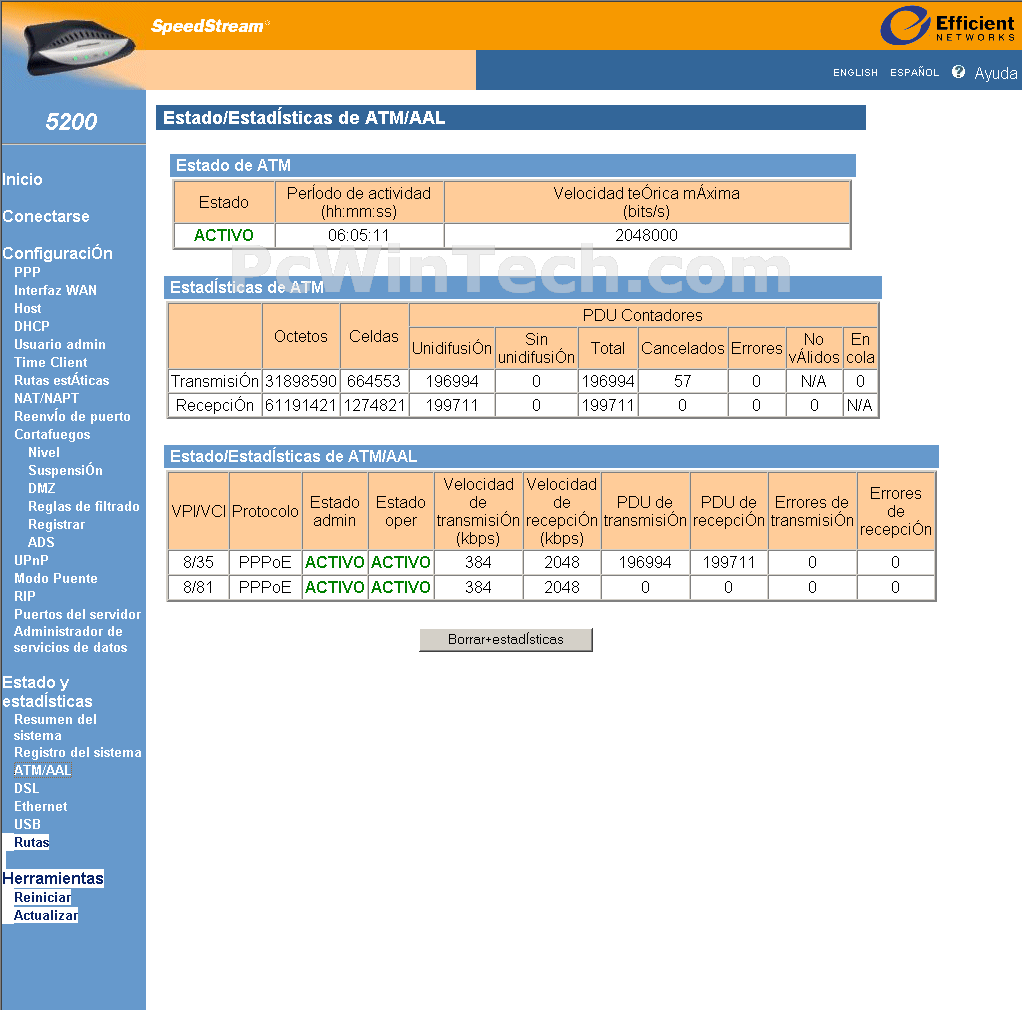Open Rutas under statistics

(x=31, y=843)
